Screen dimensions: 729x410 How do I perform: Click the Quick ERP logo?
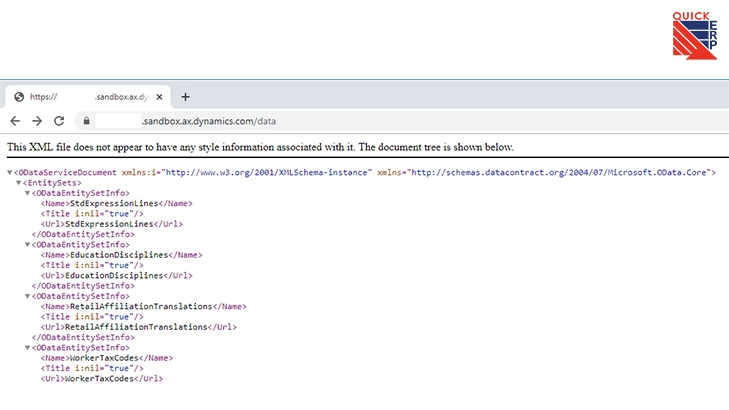coord(695,36)
